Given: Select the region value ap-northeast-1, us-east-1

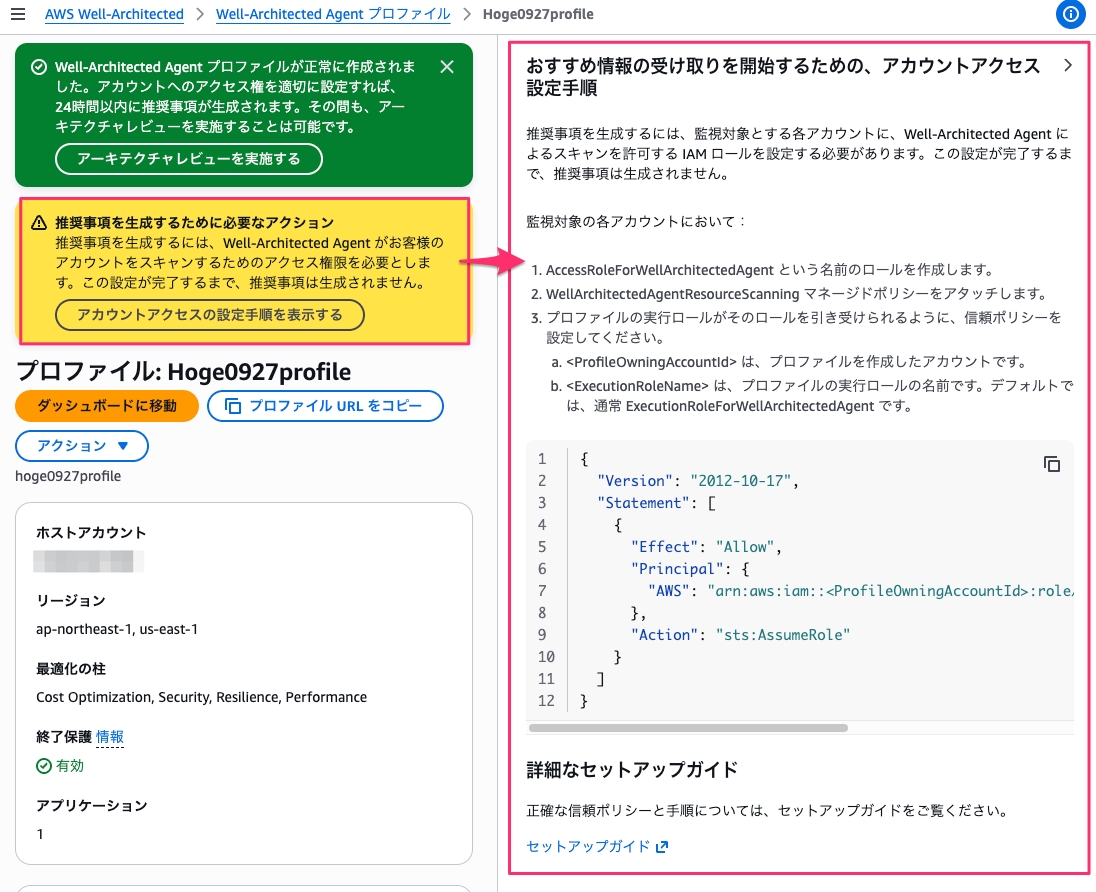Looking at the screenshot, I should pyautogui.click(x=117, y=629).
